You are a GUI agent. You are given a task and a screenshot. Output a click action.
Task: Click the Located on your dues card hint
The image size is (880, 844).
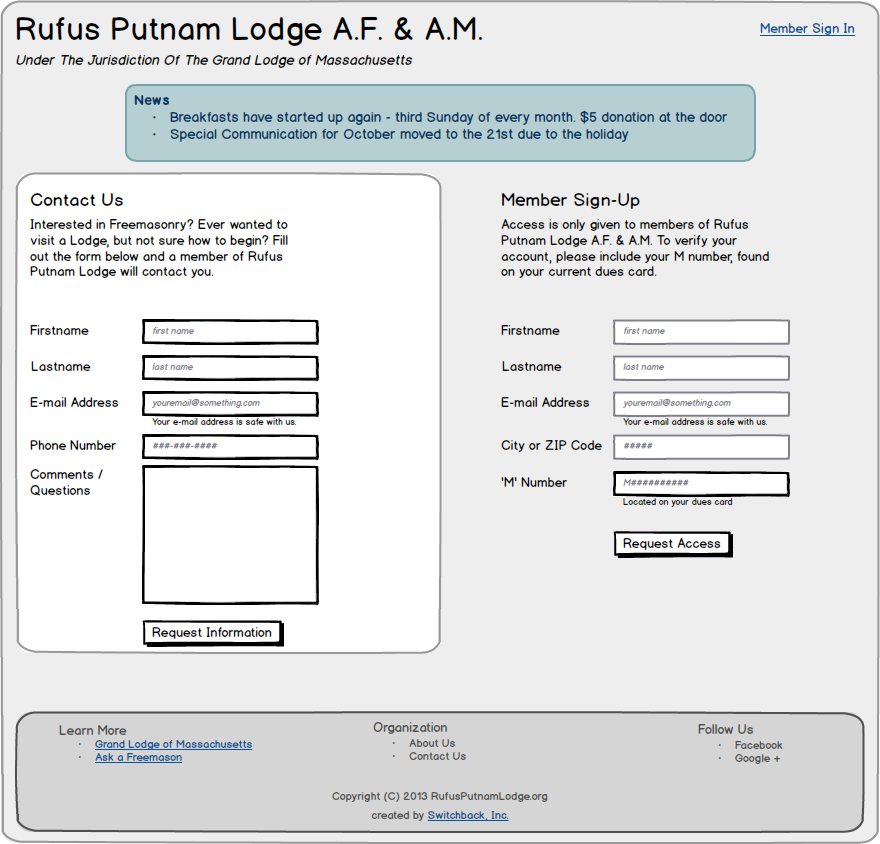(677, 502)
